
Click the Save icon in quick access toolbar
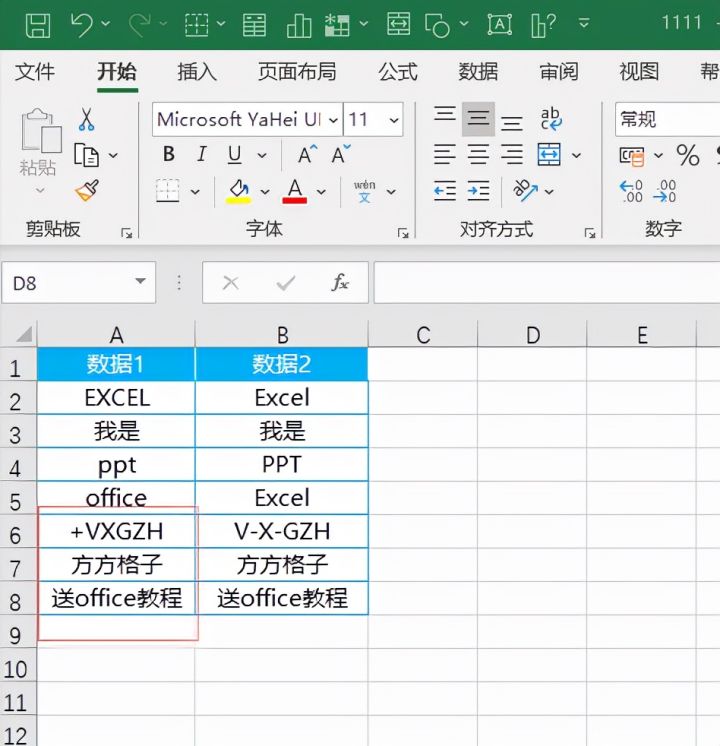[x=38, y=25]
